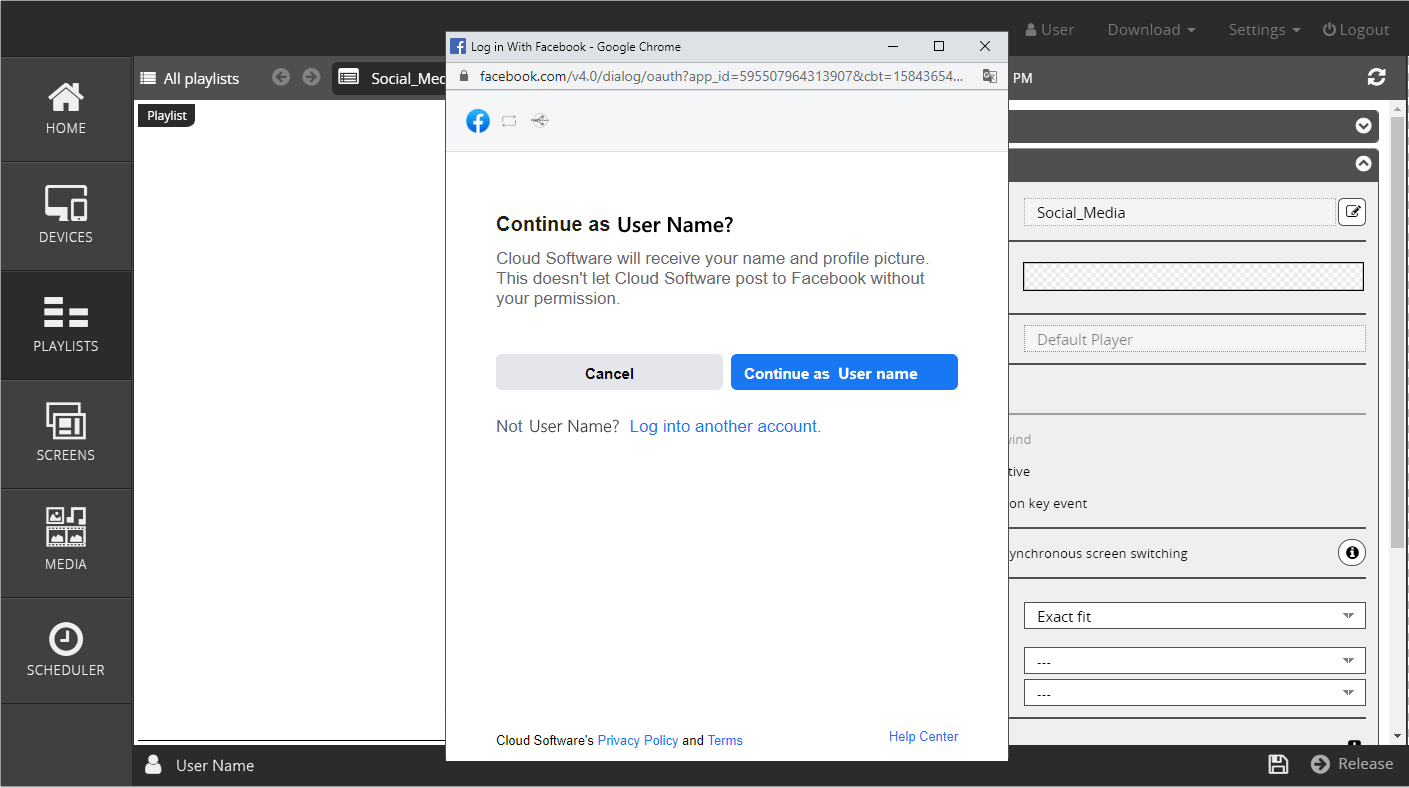
Task: Open the All playlists list
Action: [190, 78]
